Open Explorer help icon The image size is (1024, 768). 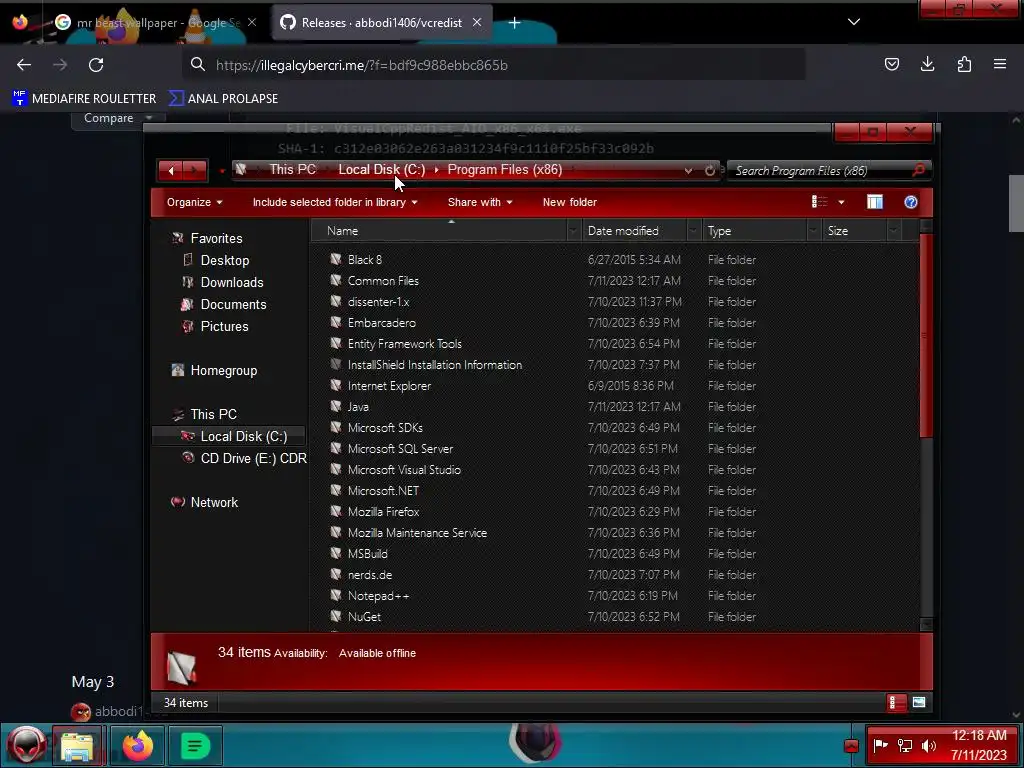point(911,202)
